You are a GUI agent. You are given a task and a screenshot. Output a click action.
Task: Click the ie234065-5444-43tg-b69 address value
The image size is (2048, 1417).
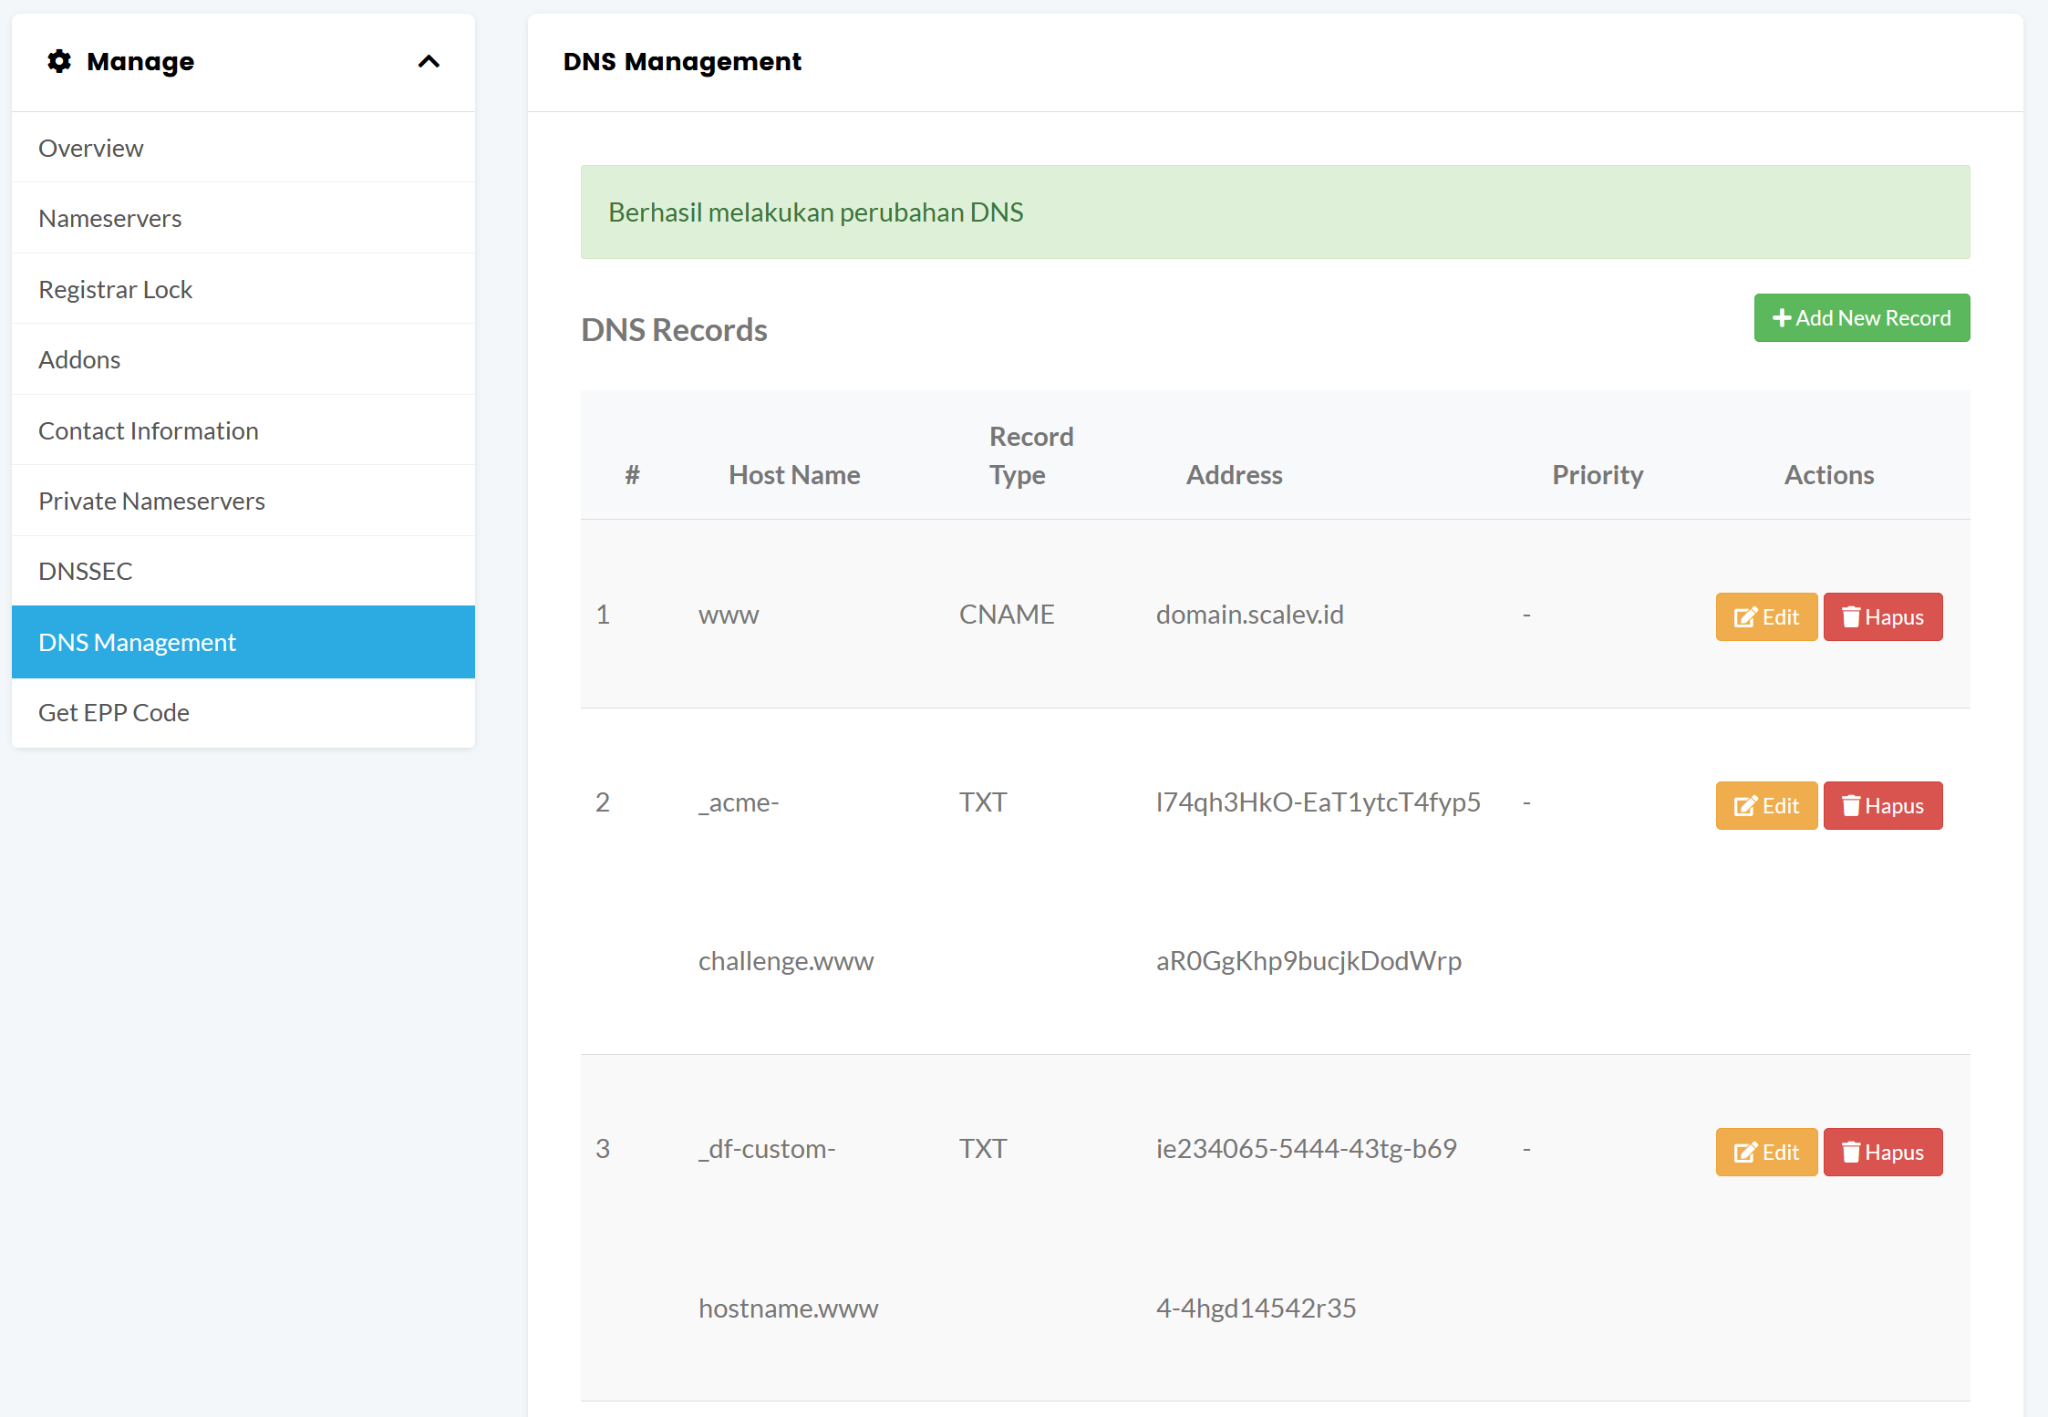click(x=1306, y=1148)
